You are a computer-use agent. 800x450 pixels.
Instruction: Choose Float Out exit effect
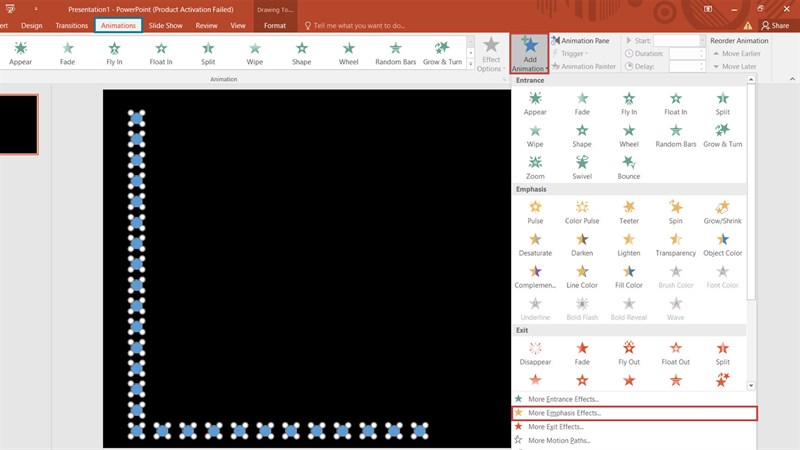coord(676,353)
